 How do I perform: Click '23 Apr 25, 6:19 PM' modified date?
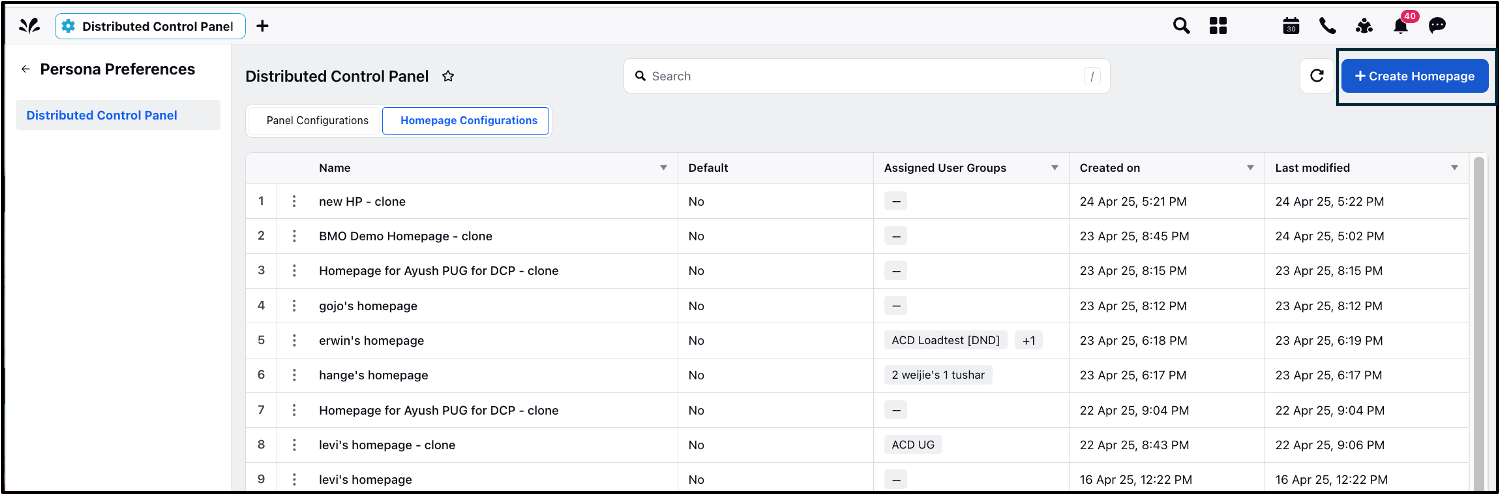(x=1329, y=340)
